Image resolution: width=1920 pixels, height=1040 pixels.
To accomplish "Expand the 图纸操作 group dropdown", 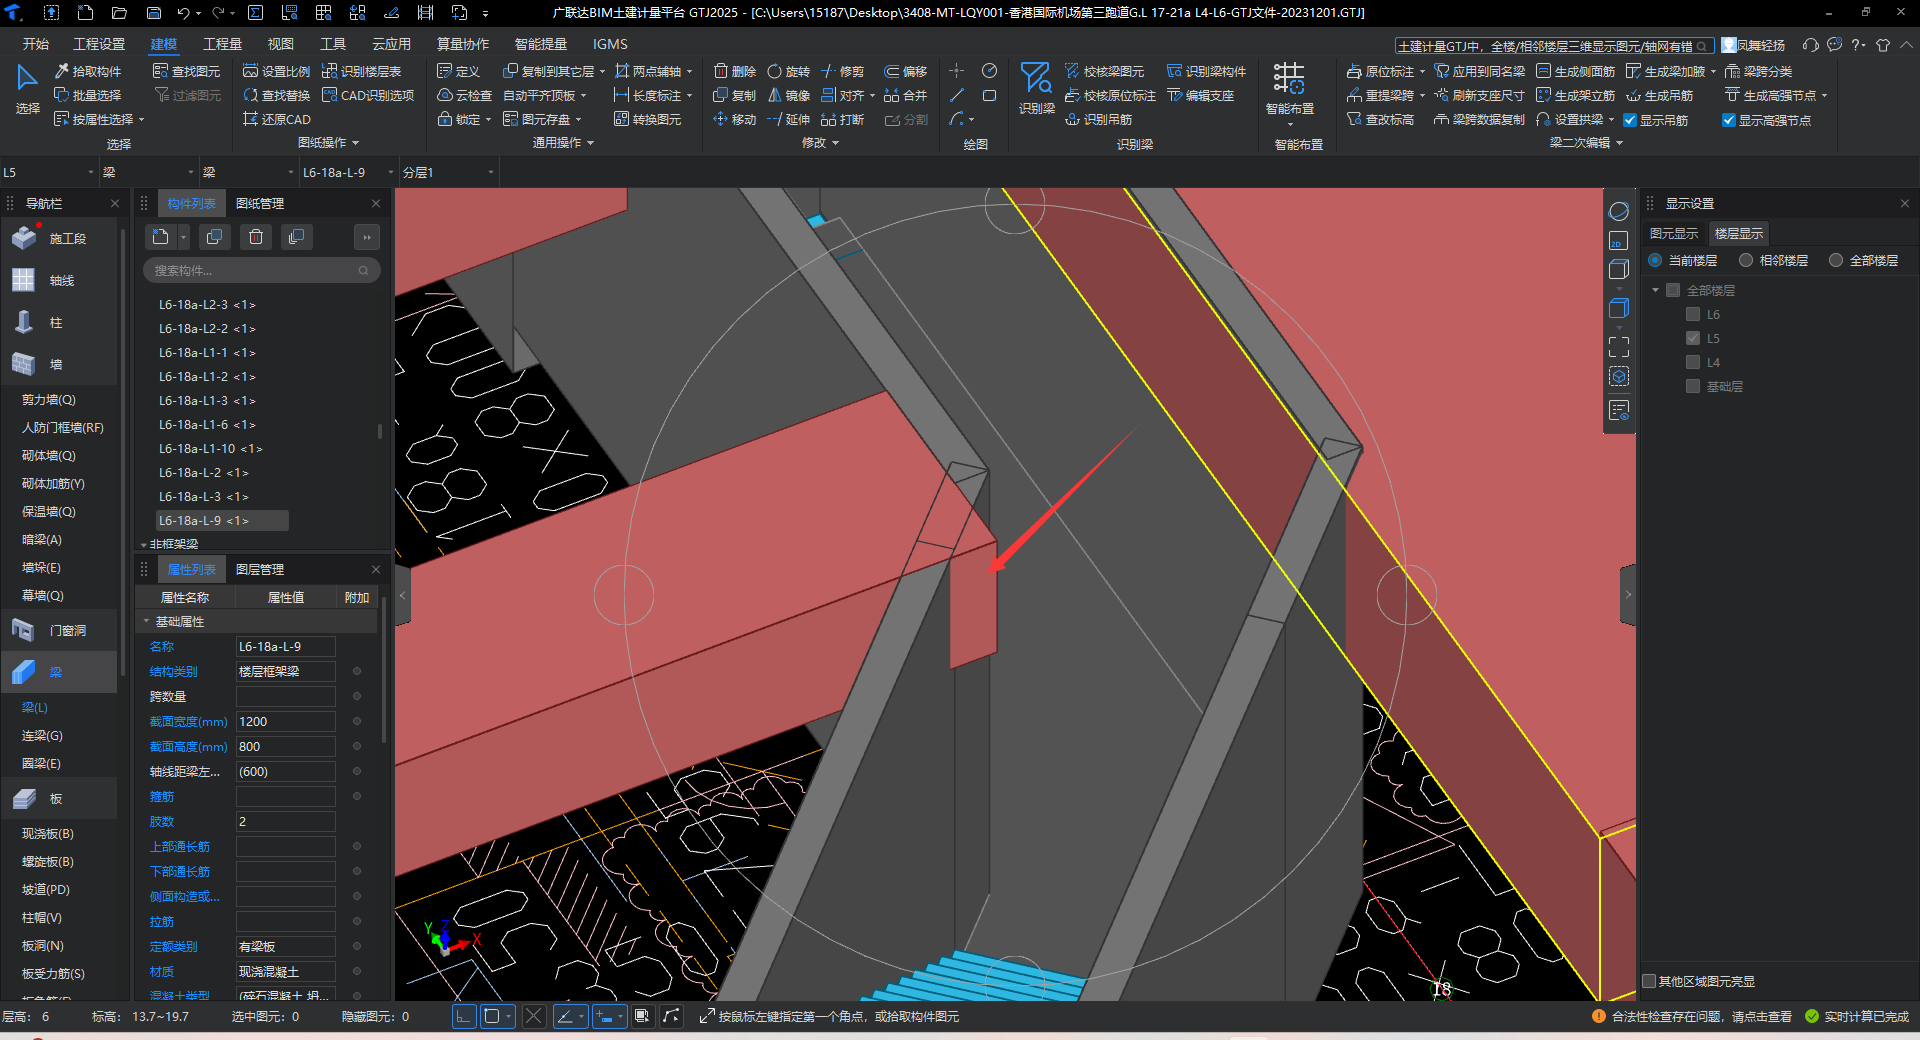I will click(x=355, y=143).
